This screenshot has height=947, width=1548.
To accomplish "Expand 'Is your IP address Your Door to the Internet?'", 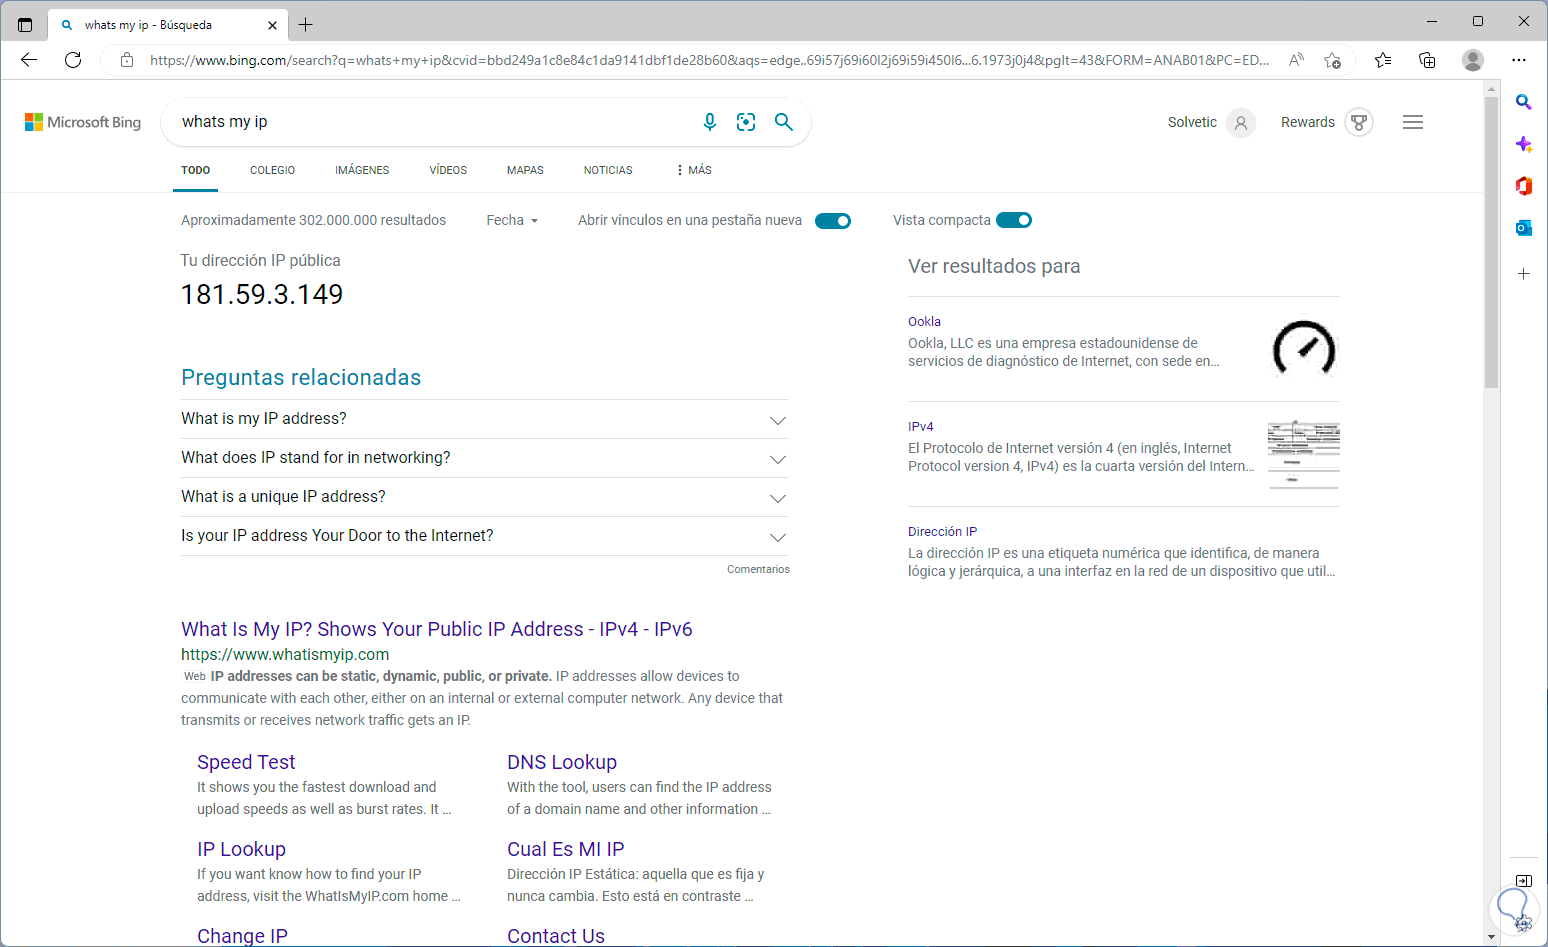I will click(x=485, y=536).
